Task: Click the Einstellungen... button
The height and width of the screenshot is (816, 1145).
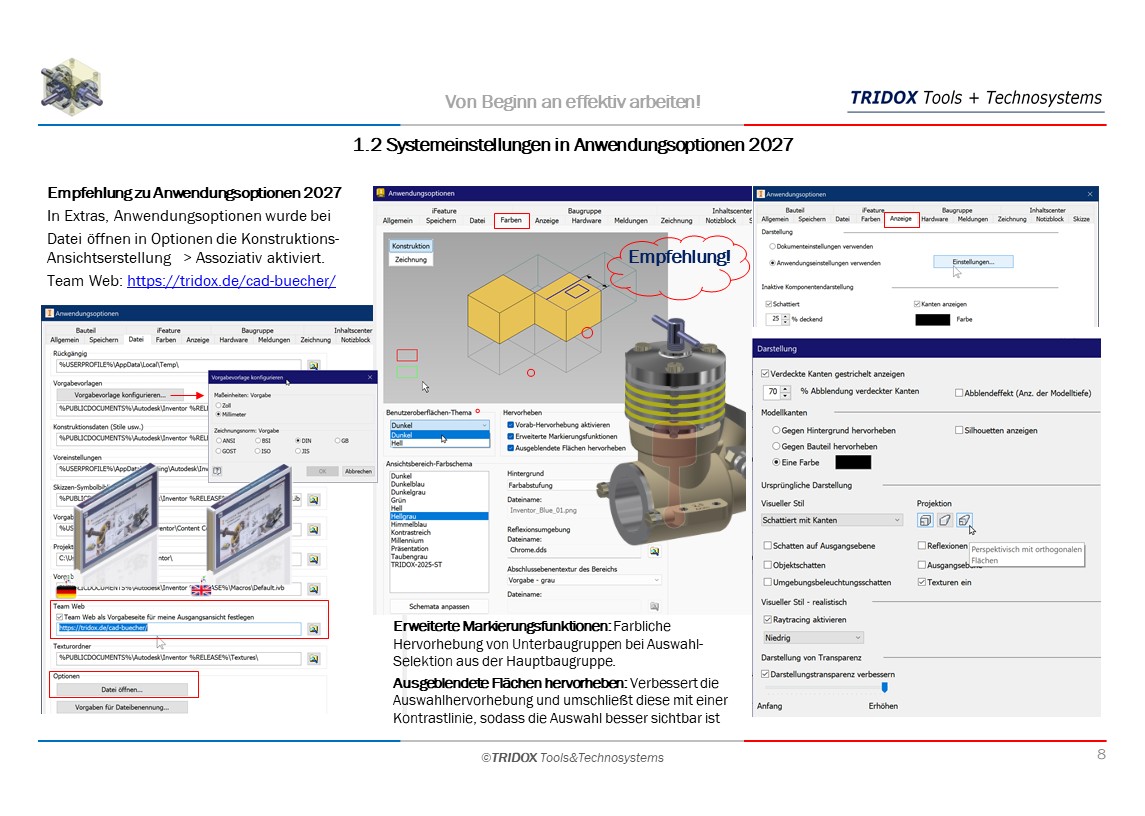Action: (x=973, y=262)
